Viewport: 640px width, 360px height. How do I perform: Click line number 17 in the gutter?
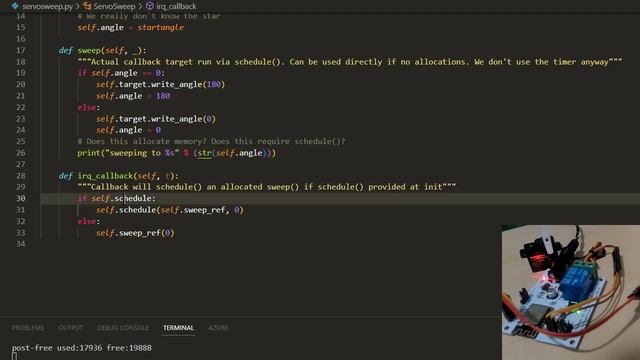point(20,50)
